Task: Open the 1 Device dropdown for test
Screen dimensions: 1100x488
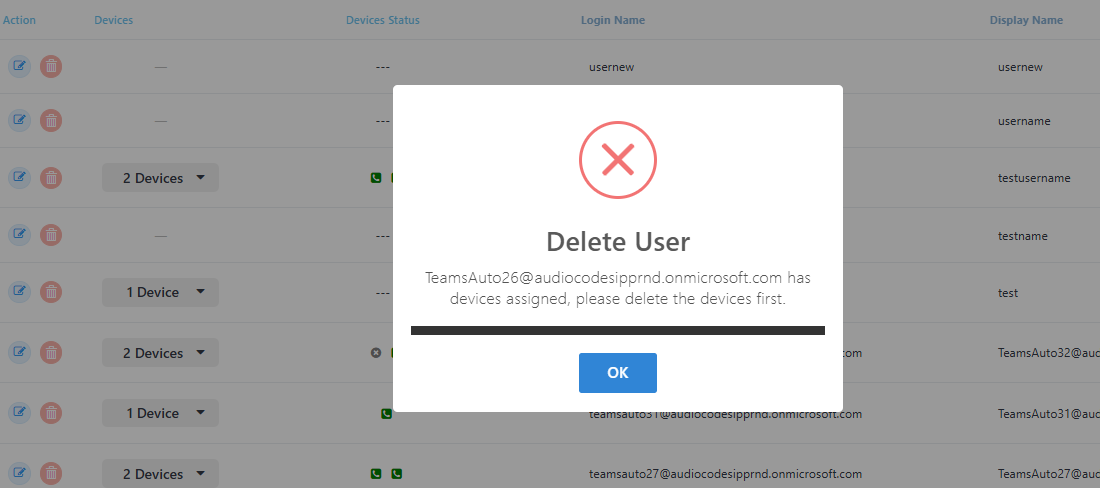Action: (160, 292)
